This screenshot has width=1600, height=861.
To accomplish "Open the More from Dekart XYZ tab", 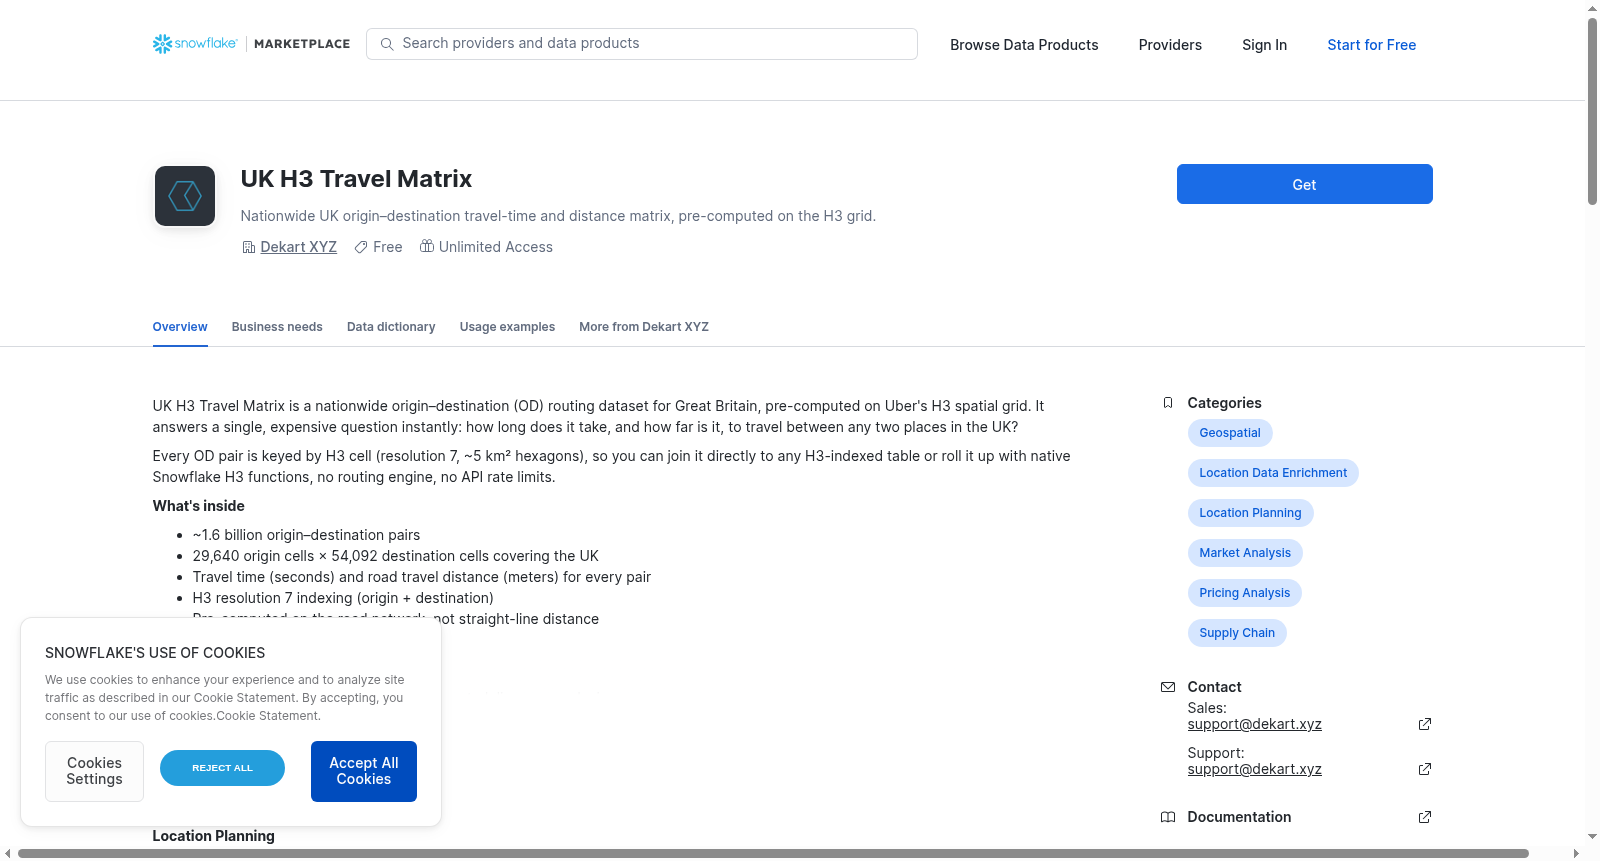I will (644, 327).
